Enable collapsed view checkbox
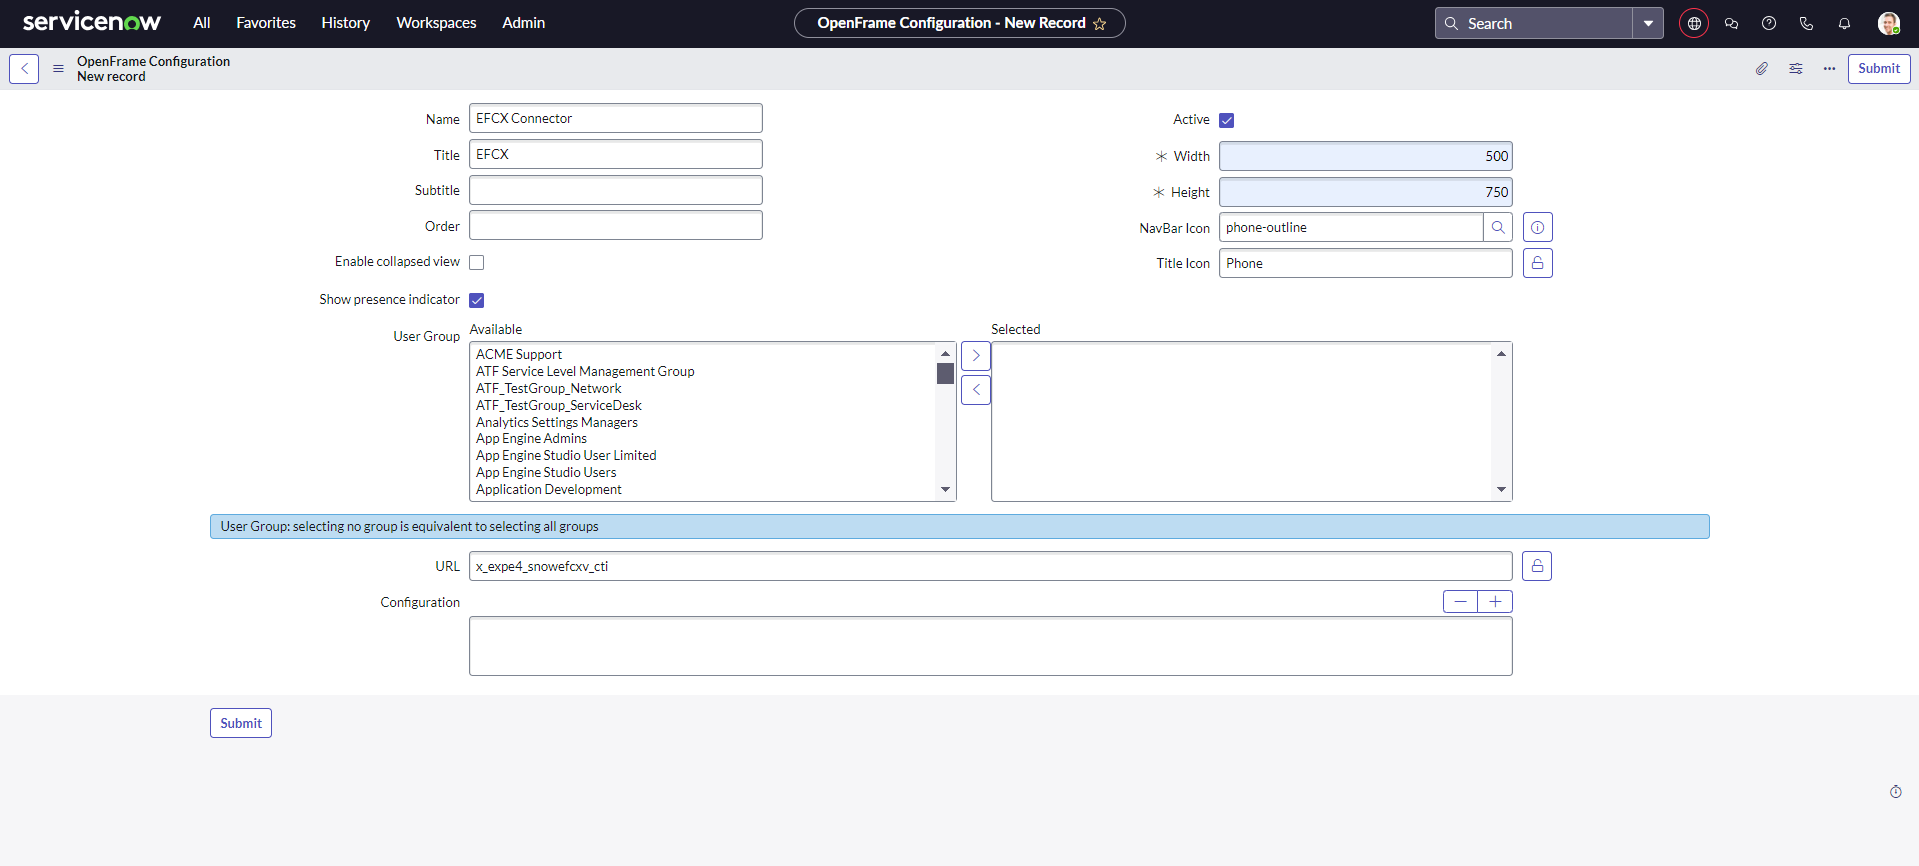The height and width of the screenshot is (866, 1919). click(x=477, y=263)
